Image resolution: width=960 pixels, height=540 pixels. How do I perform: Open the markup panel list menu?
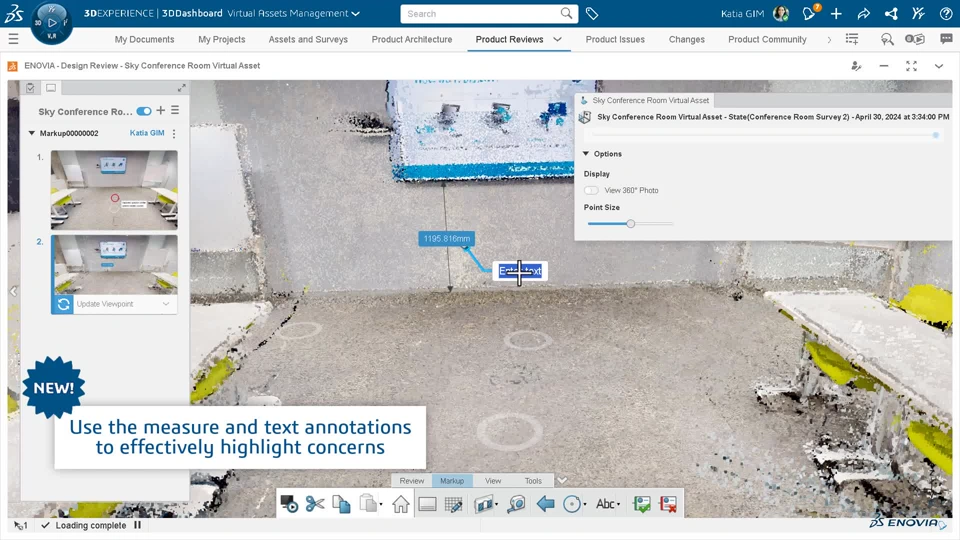click(x=175, y=110)
